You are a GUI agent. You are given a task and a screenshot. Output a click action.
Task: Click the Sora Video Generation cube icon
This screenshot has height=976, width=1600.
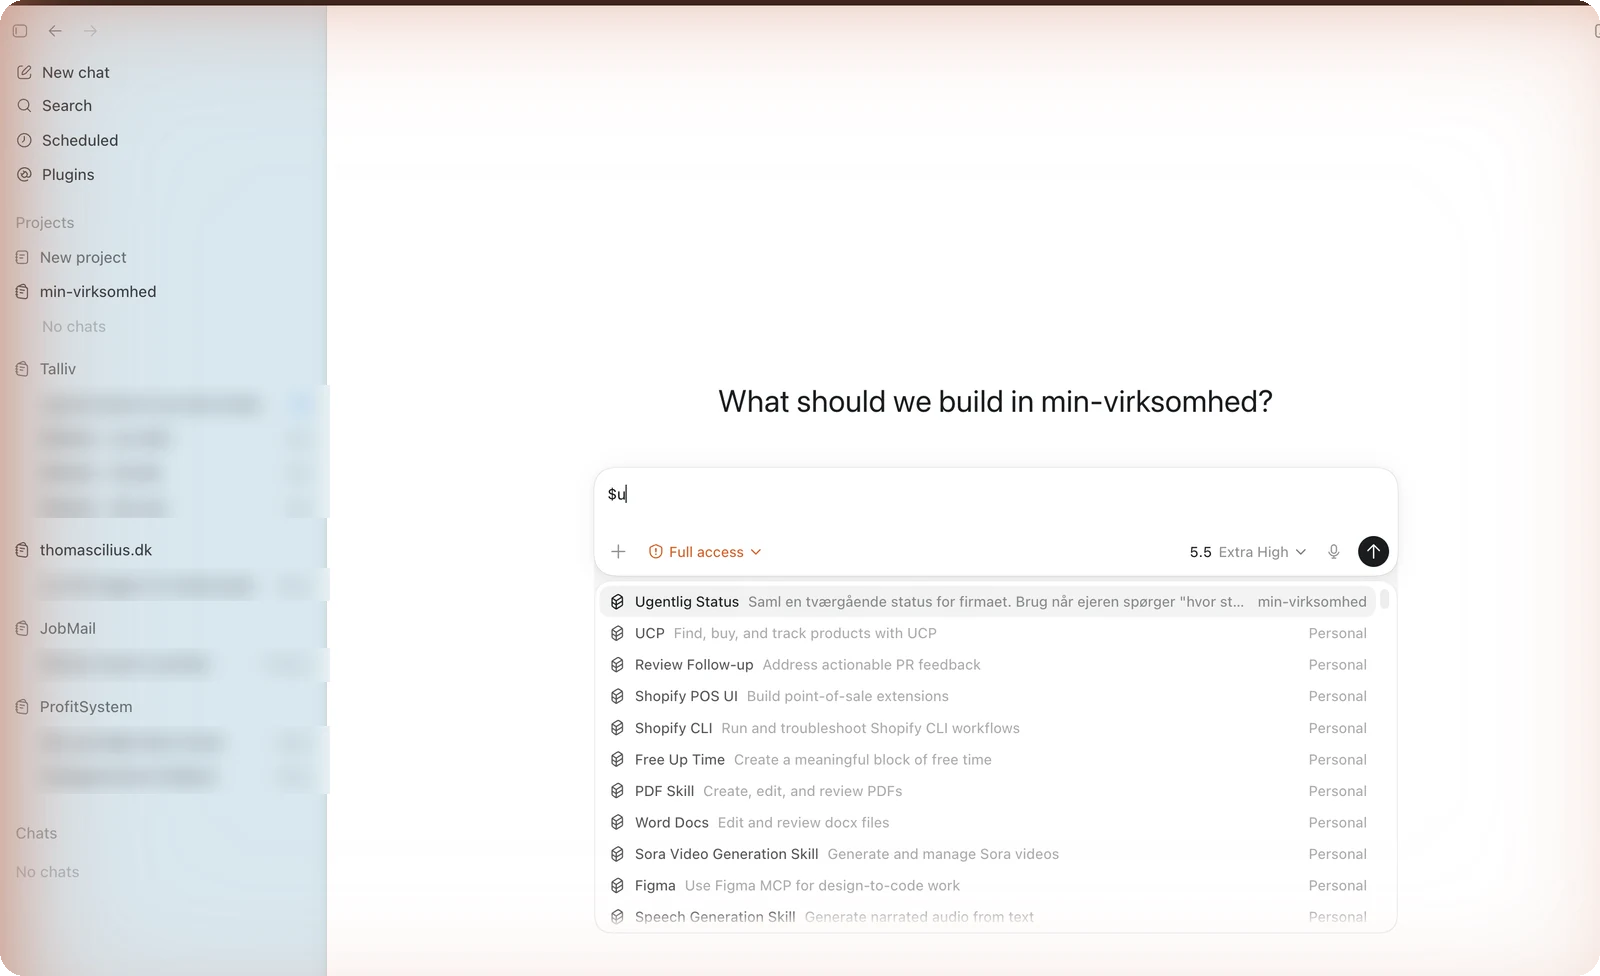tap(617, 854)
